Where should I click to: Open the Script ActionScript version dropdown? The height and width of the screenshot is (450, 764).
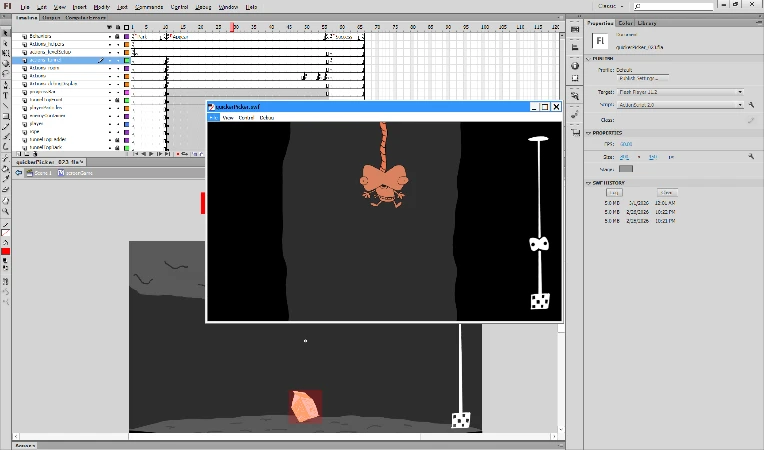pos(680,105)
